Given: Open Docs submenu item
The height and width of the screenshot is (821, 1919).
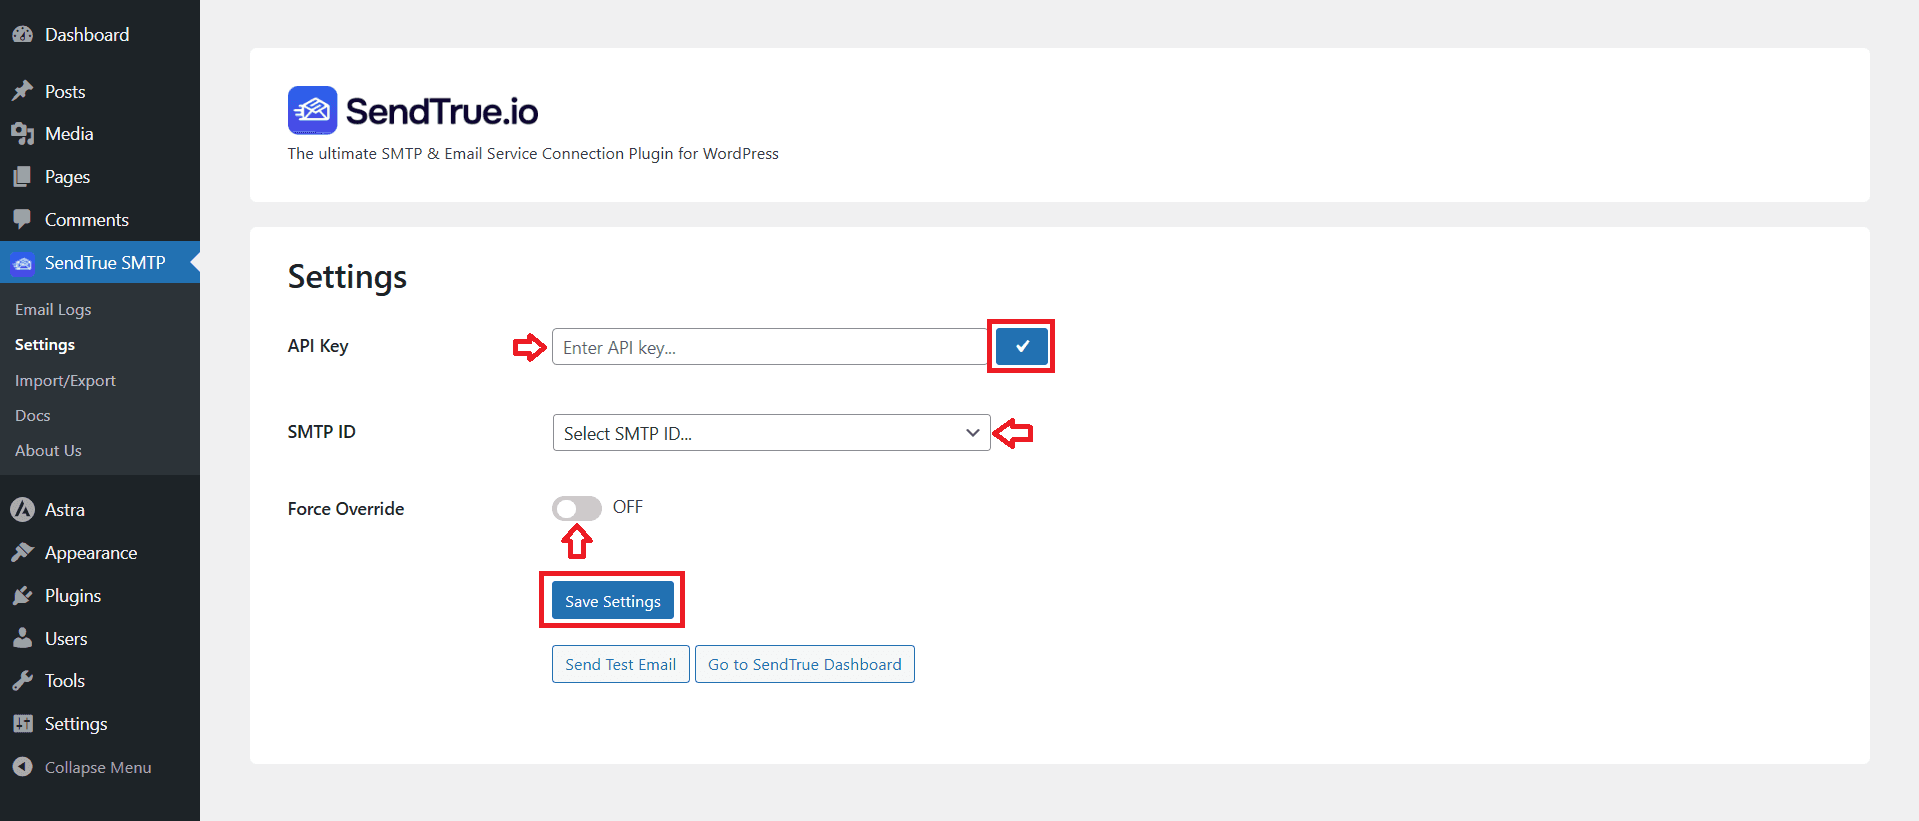Looking at the screenshot, I should click(x=33, y=416).
